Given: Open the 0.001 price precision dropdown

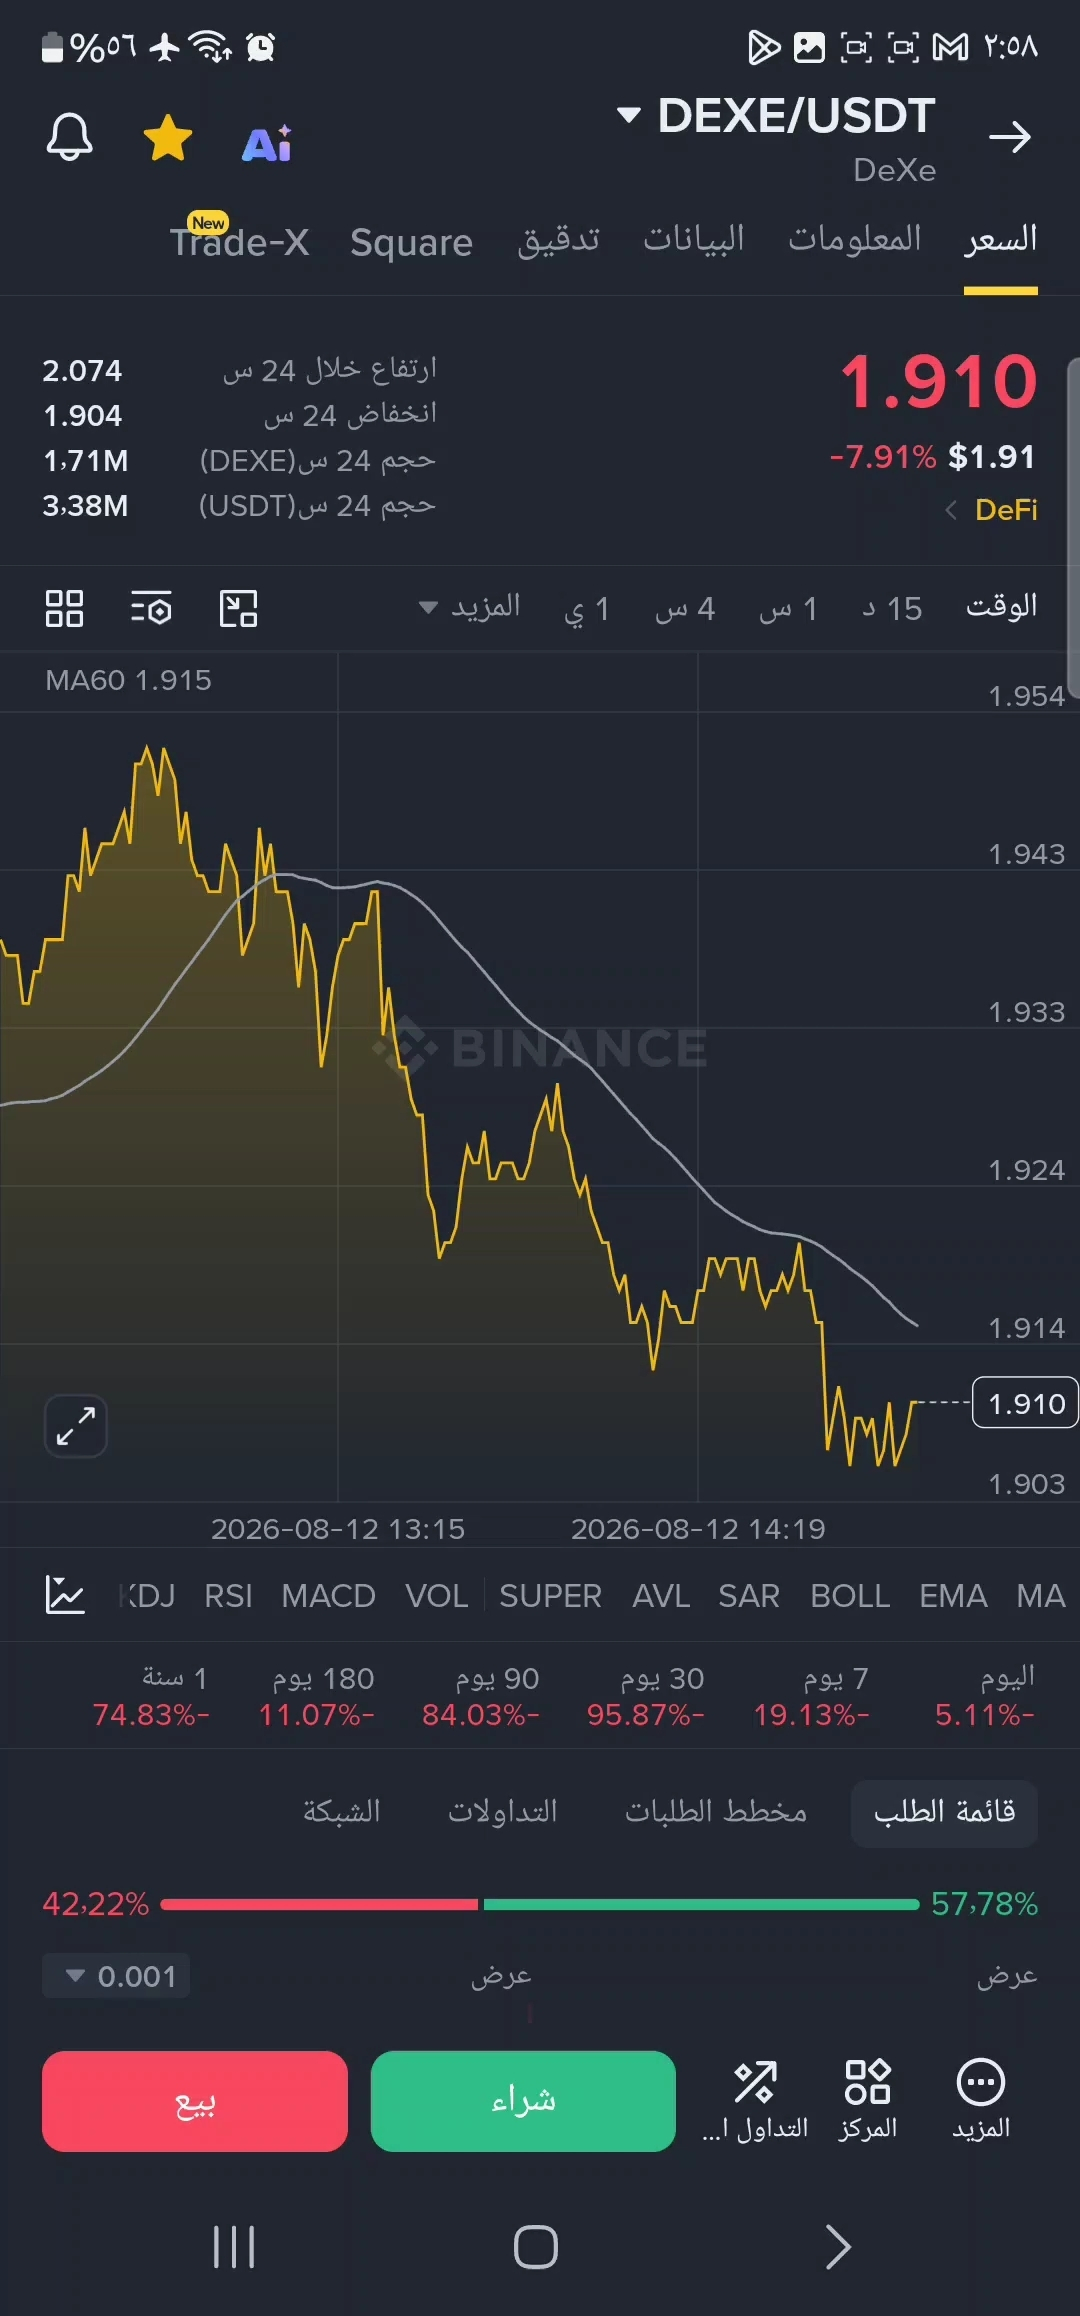Looking at the screenshot, I should [x=116, y=1976].
